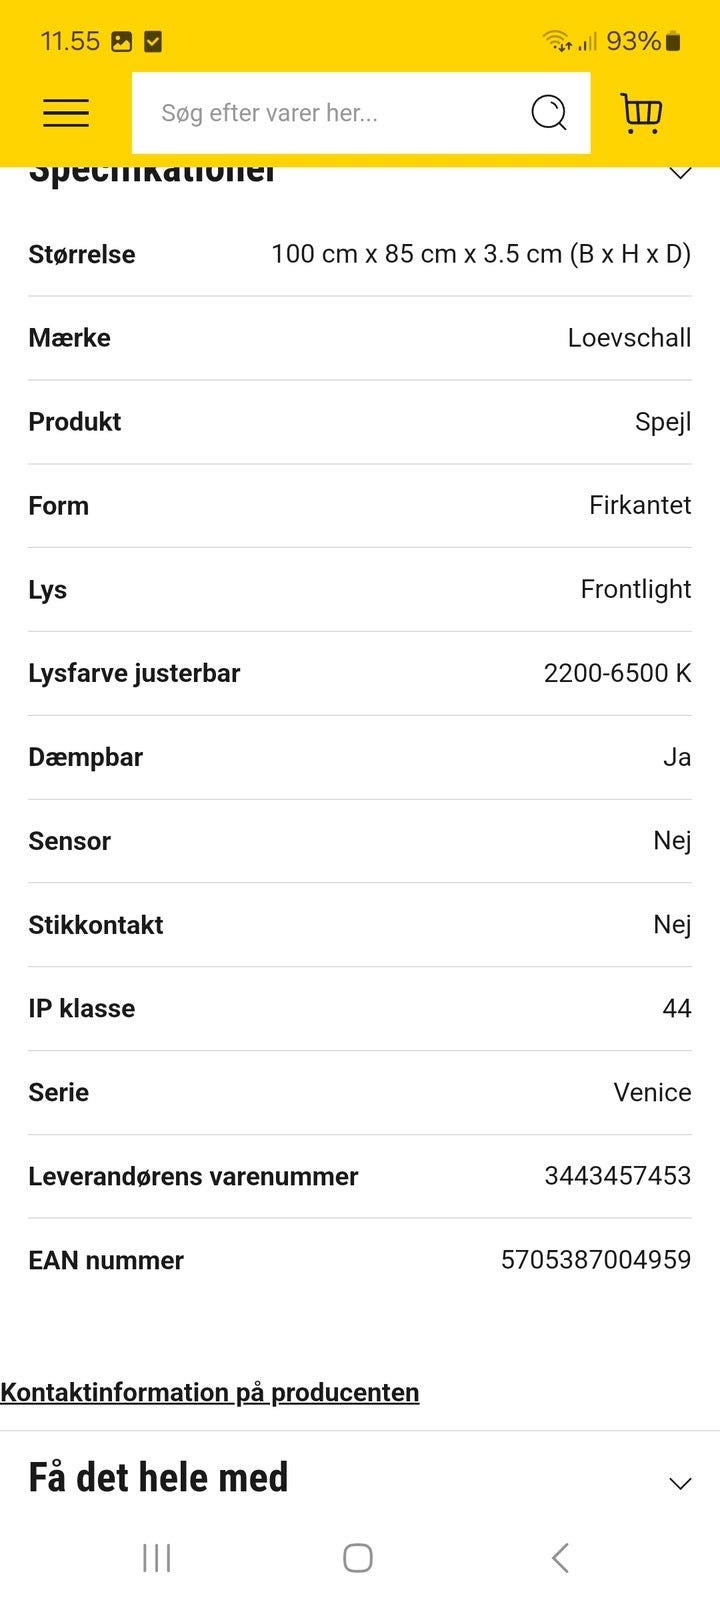Tap the Leverandørens varenummer 3443457453
Image resolution: width=720 pixels, height=1600 pixels.
[617, 1175]
